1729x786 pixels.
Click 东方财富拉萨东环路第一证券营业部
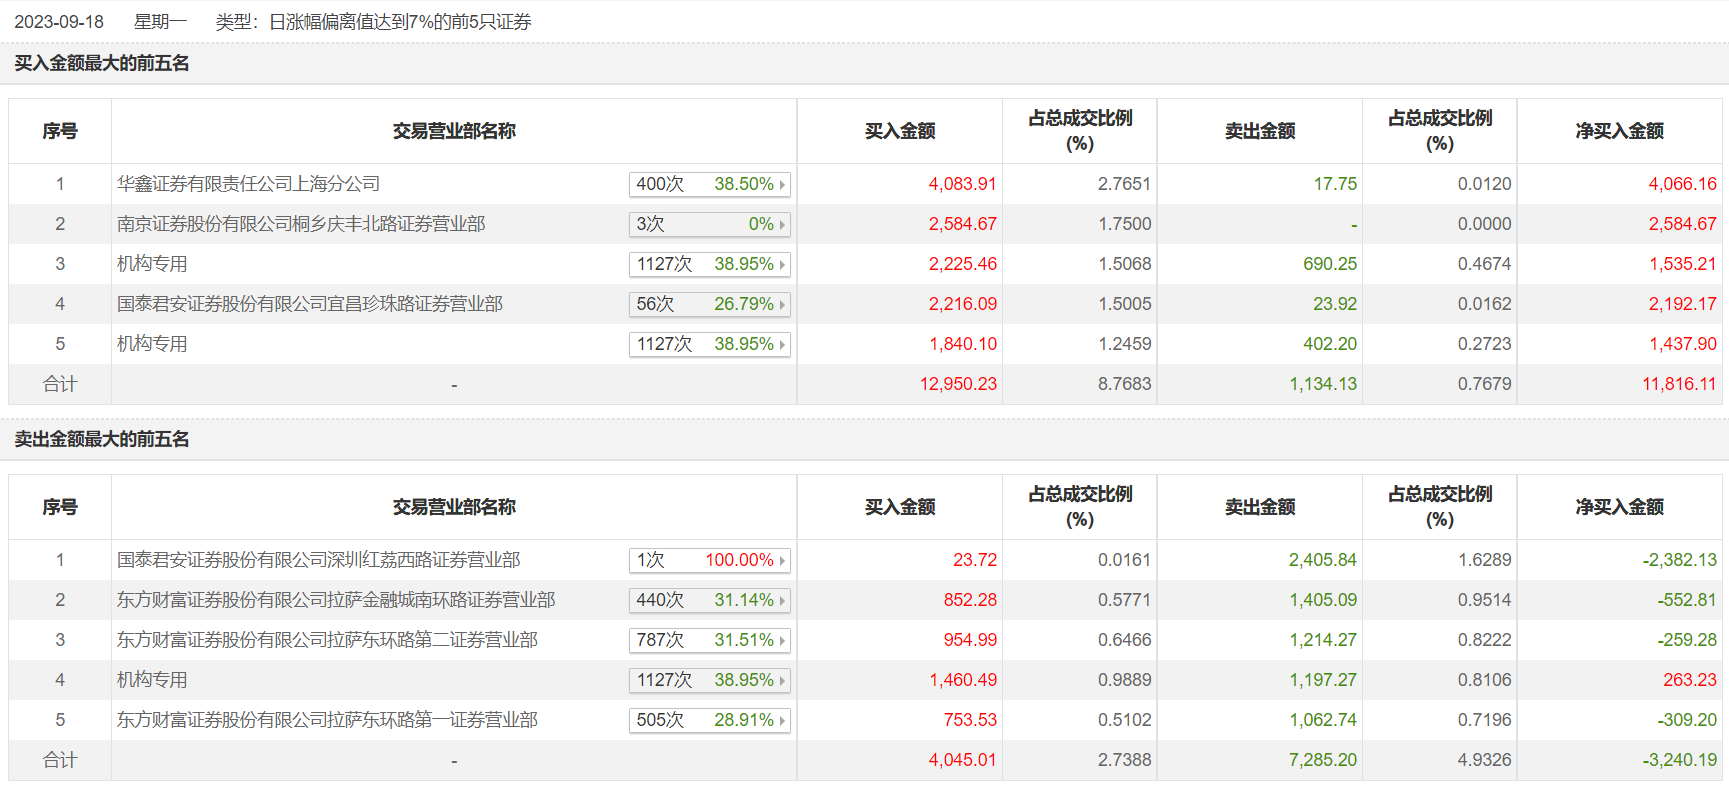[327, 720]
